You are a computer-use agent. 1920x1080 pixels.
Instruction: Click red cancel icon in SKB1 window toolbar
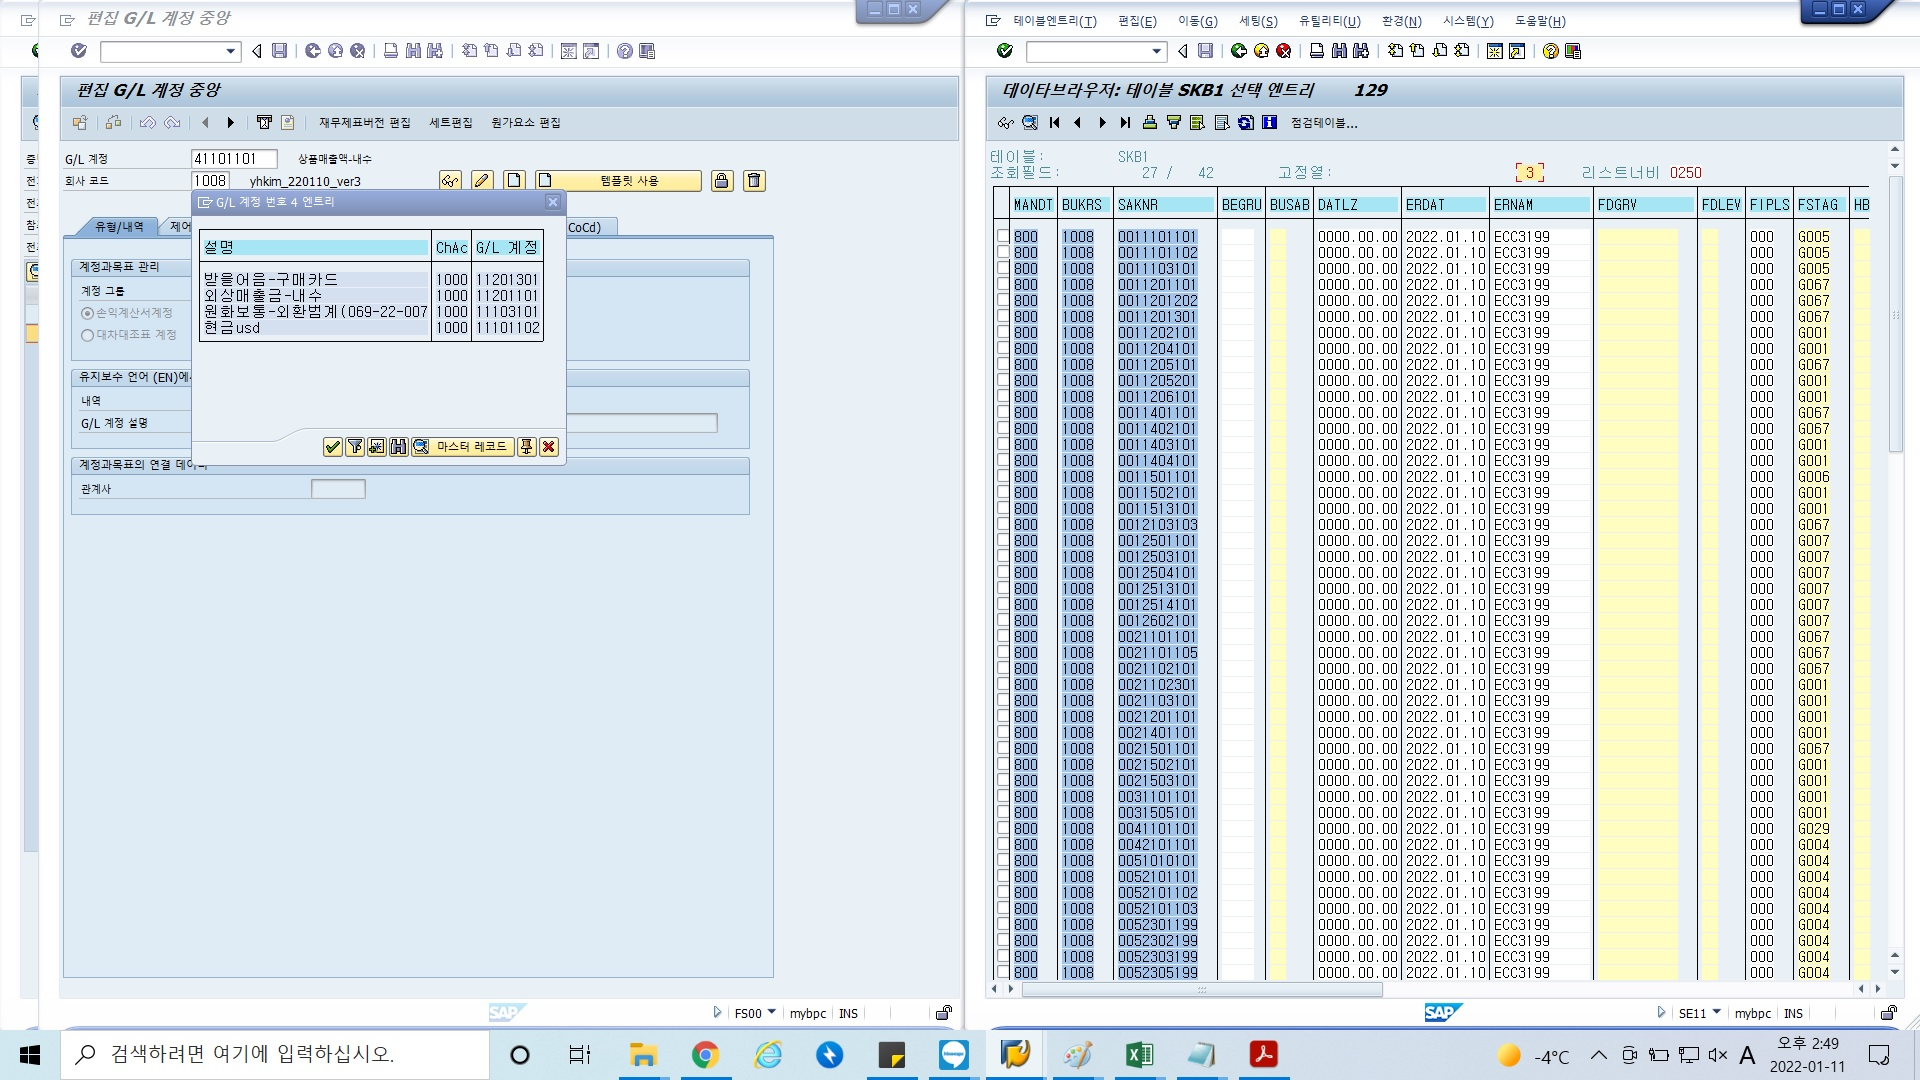1284,51
